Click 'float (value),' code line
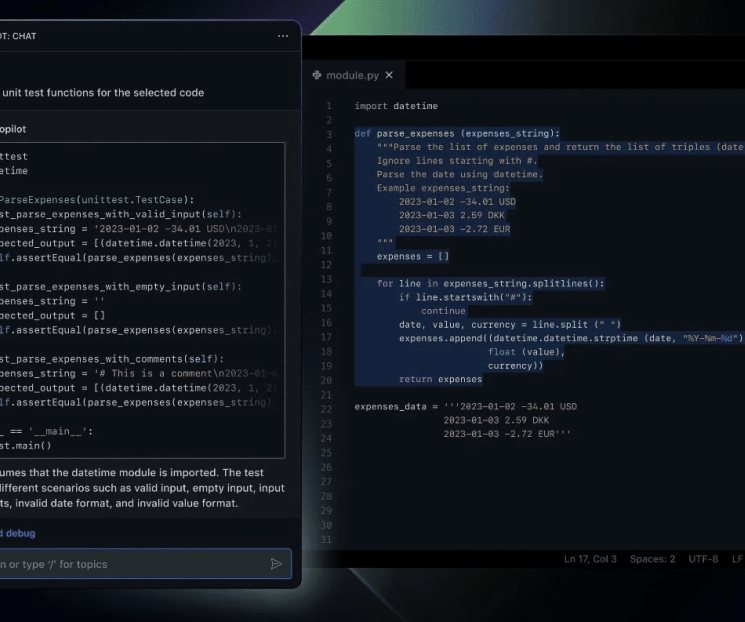Image resolution: width=745 pixels, height=622 pixels. click(526, 352)
